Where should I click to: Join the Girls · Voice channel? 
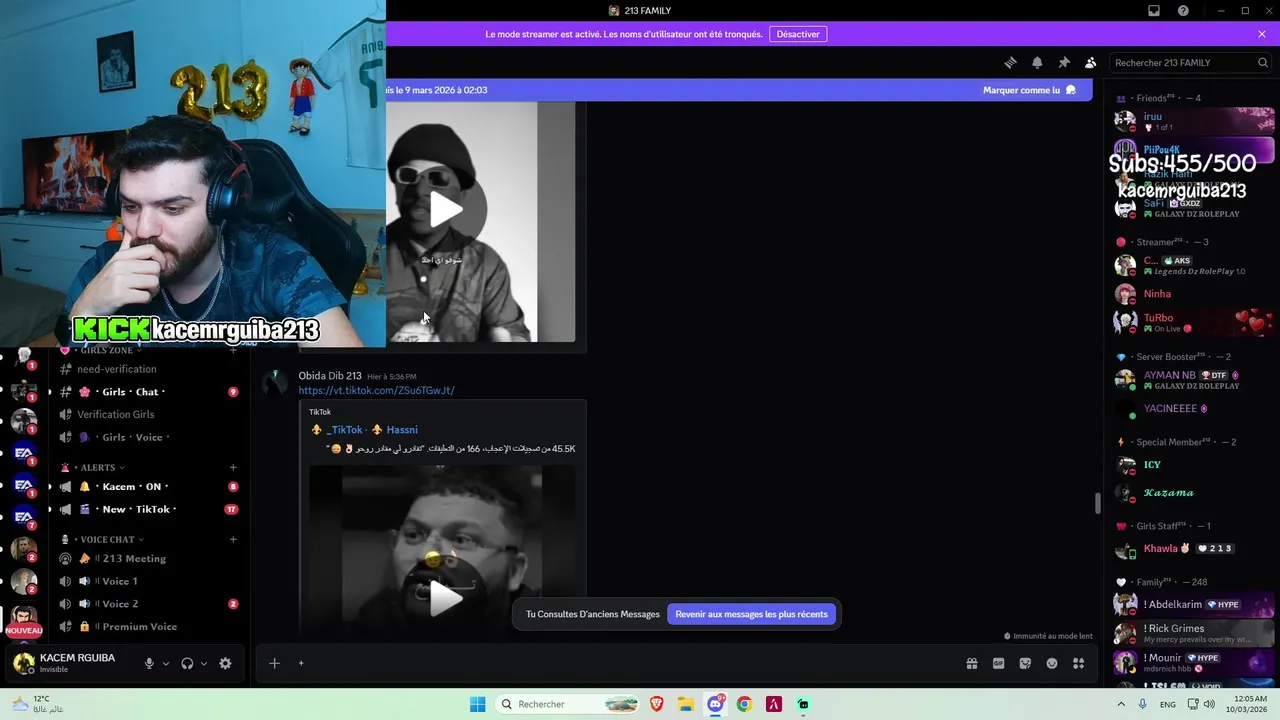point(148,437)
